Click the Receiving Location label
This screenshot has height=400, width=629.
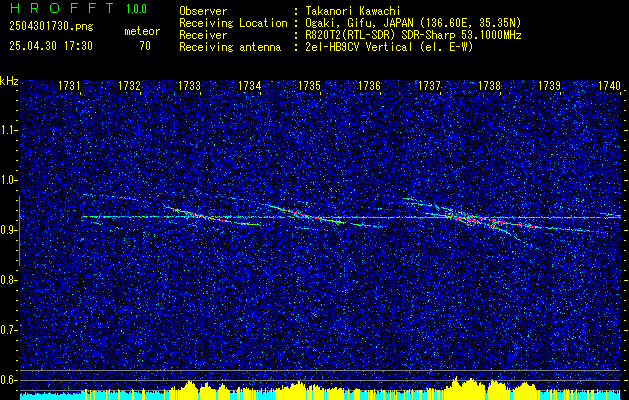233,23
